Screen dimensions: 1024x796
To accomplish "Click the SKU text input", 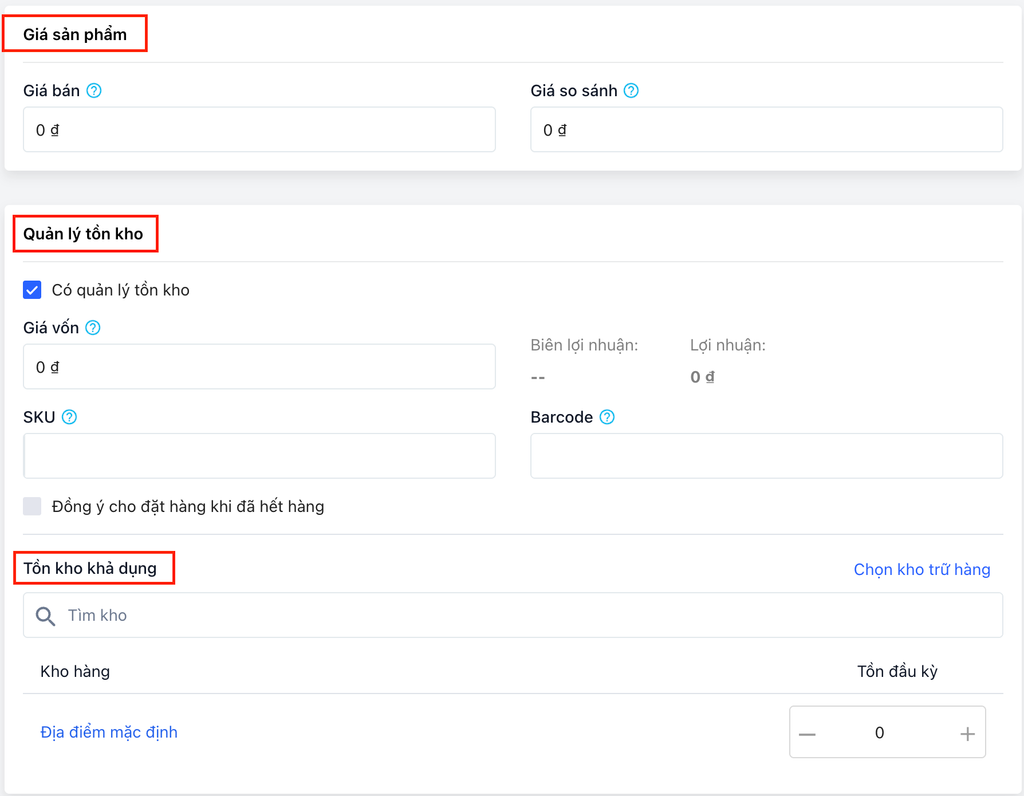I will [x=260, y=456].
